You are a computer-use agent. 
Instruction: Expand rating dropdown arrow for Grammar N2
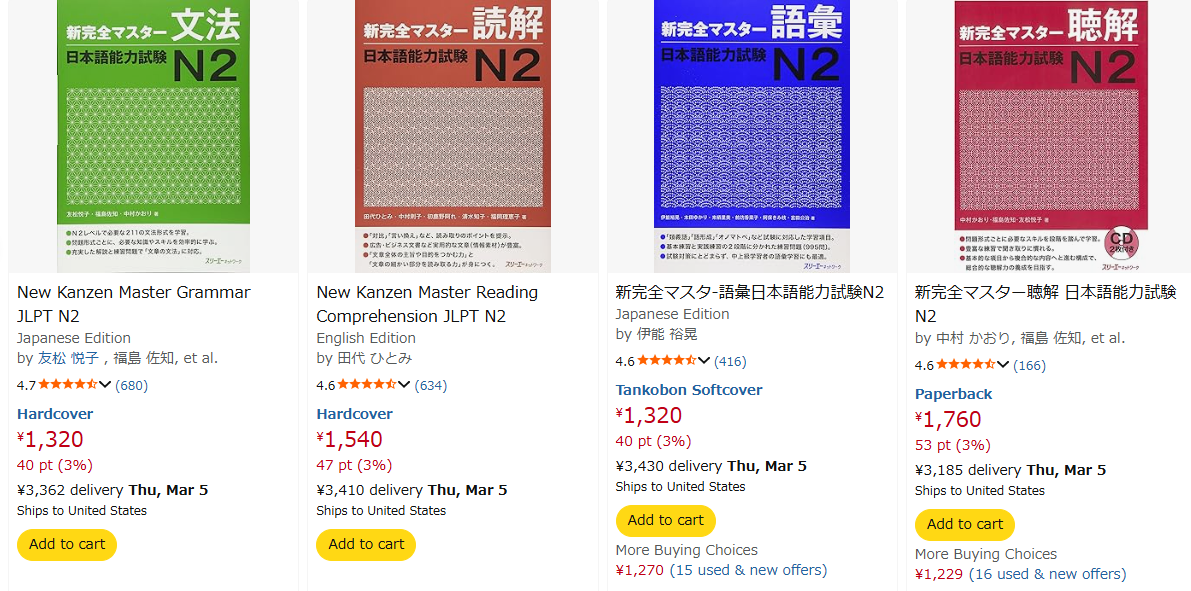click(105, 384)
